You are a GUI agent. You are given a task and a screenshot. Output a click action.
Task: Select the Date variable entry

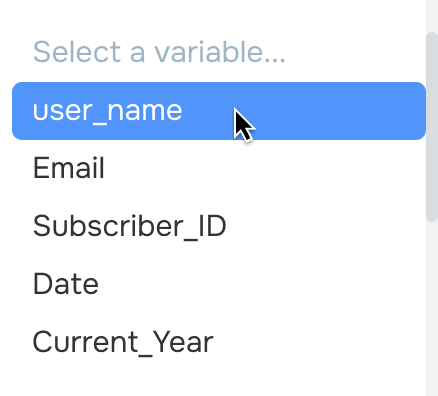click(x=219, y=284)
